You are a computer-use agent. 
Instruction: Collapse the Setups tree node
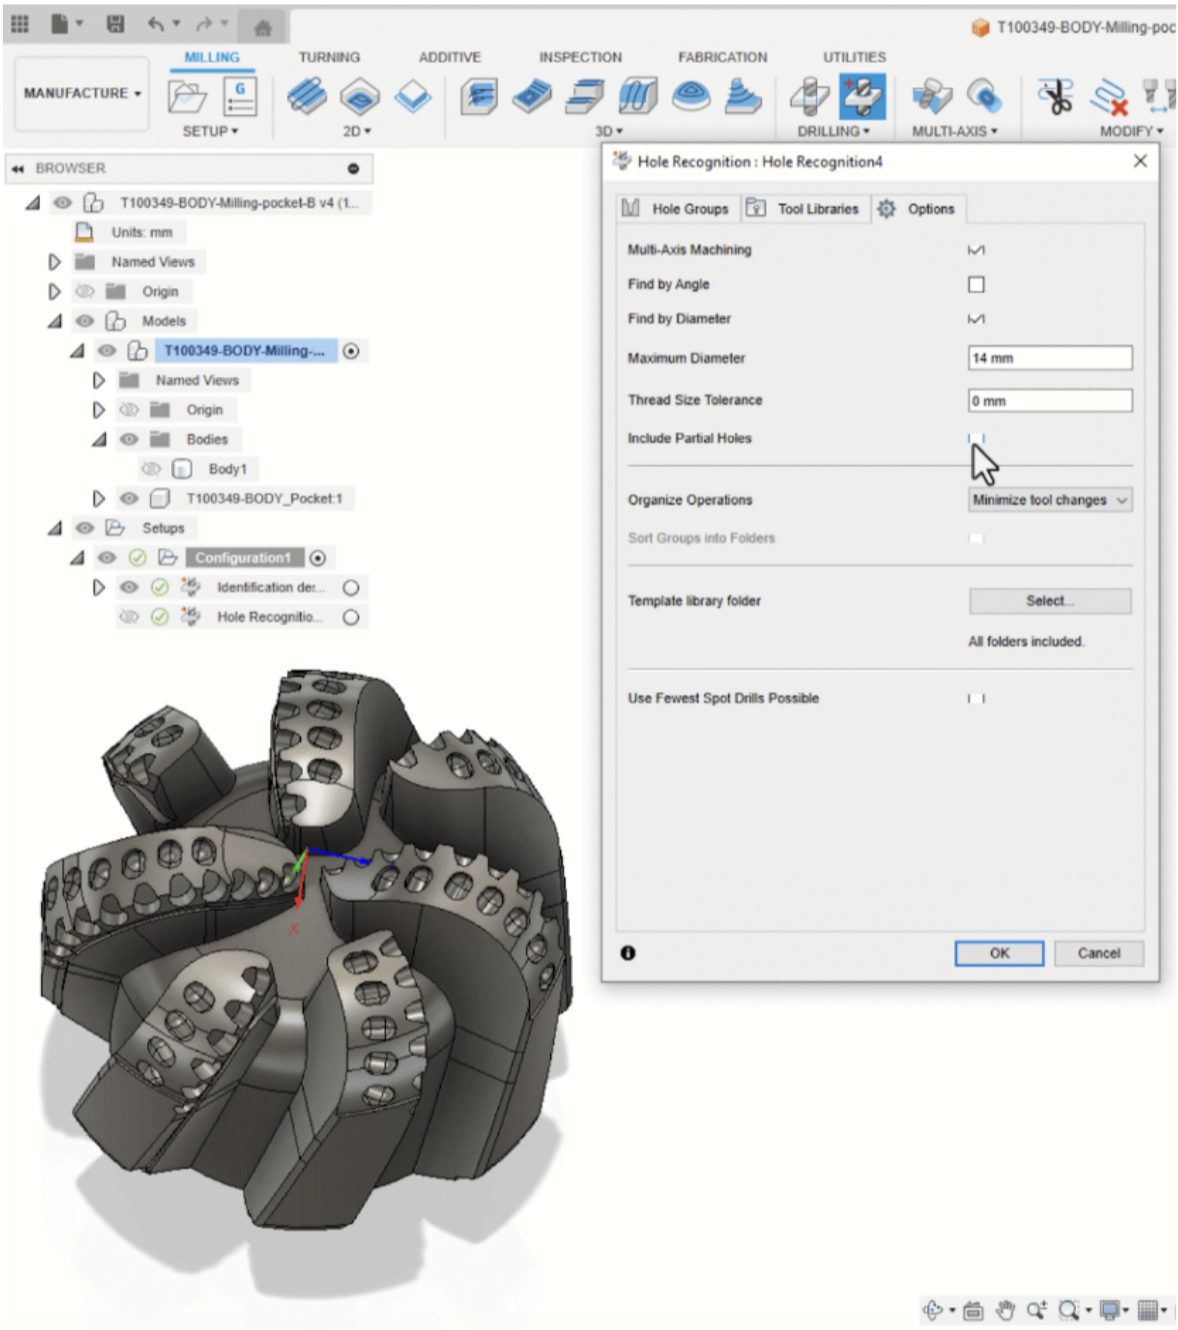55,528
